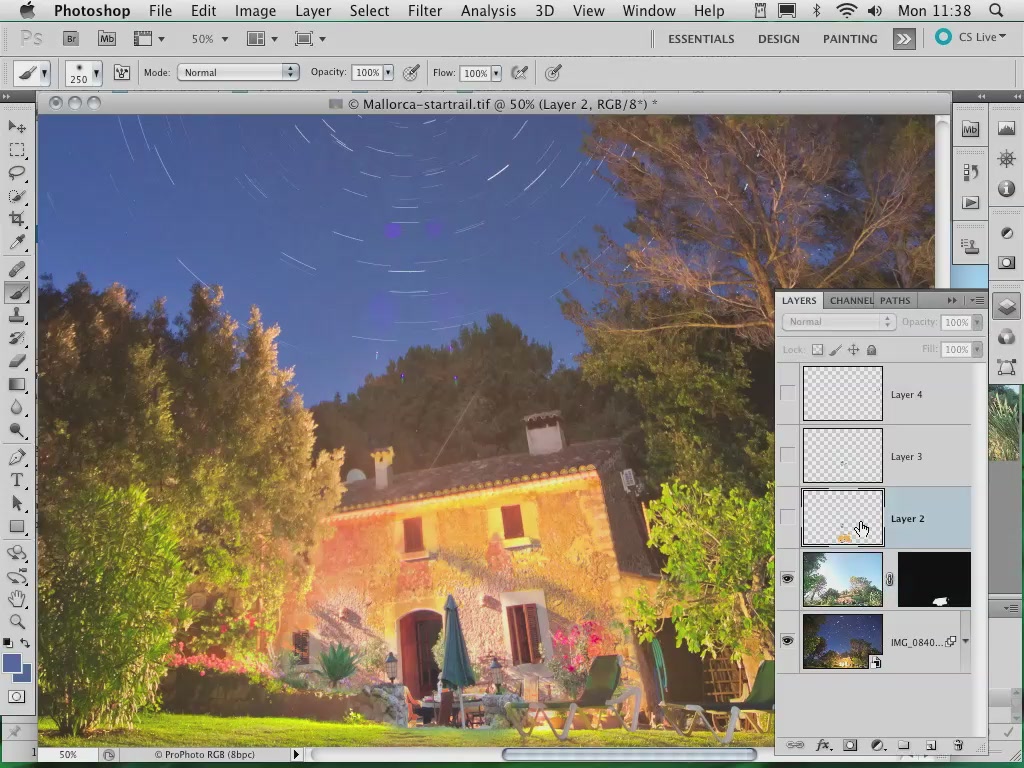The width and height of the screenshot is (1024, 768).
Task: Show Layer 4 with visibility box
Action: pos(788,393)
